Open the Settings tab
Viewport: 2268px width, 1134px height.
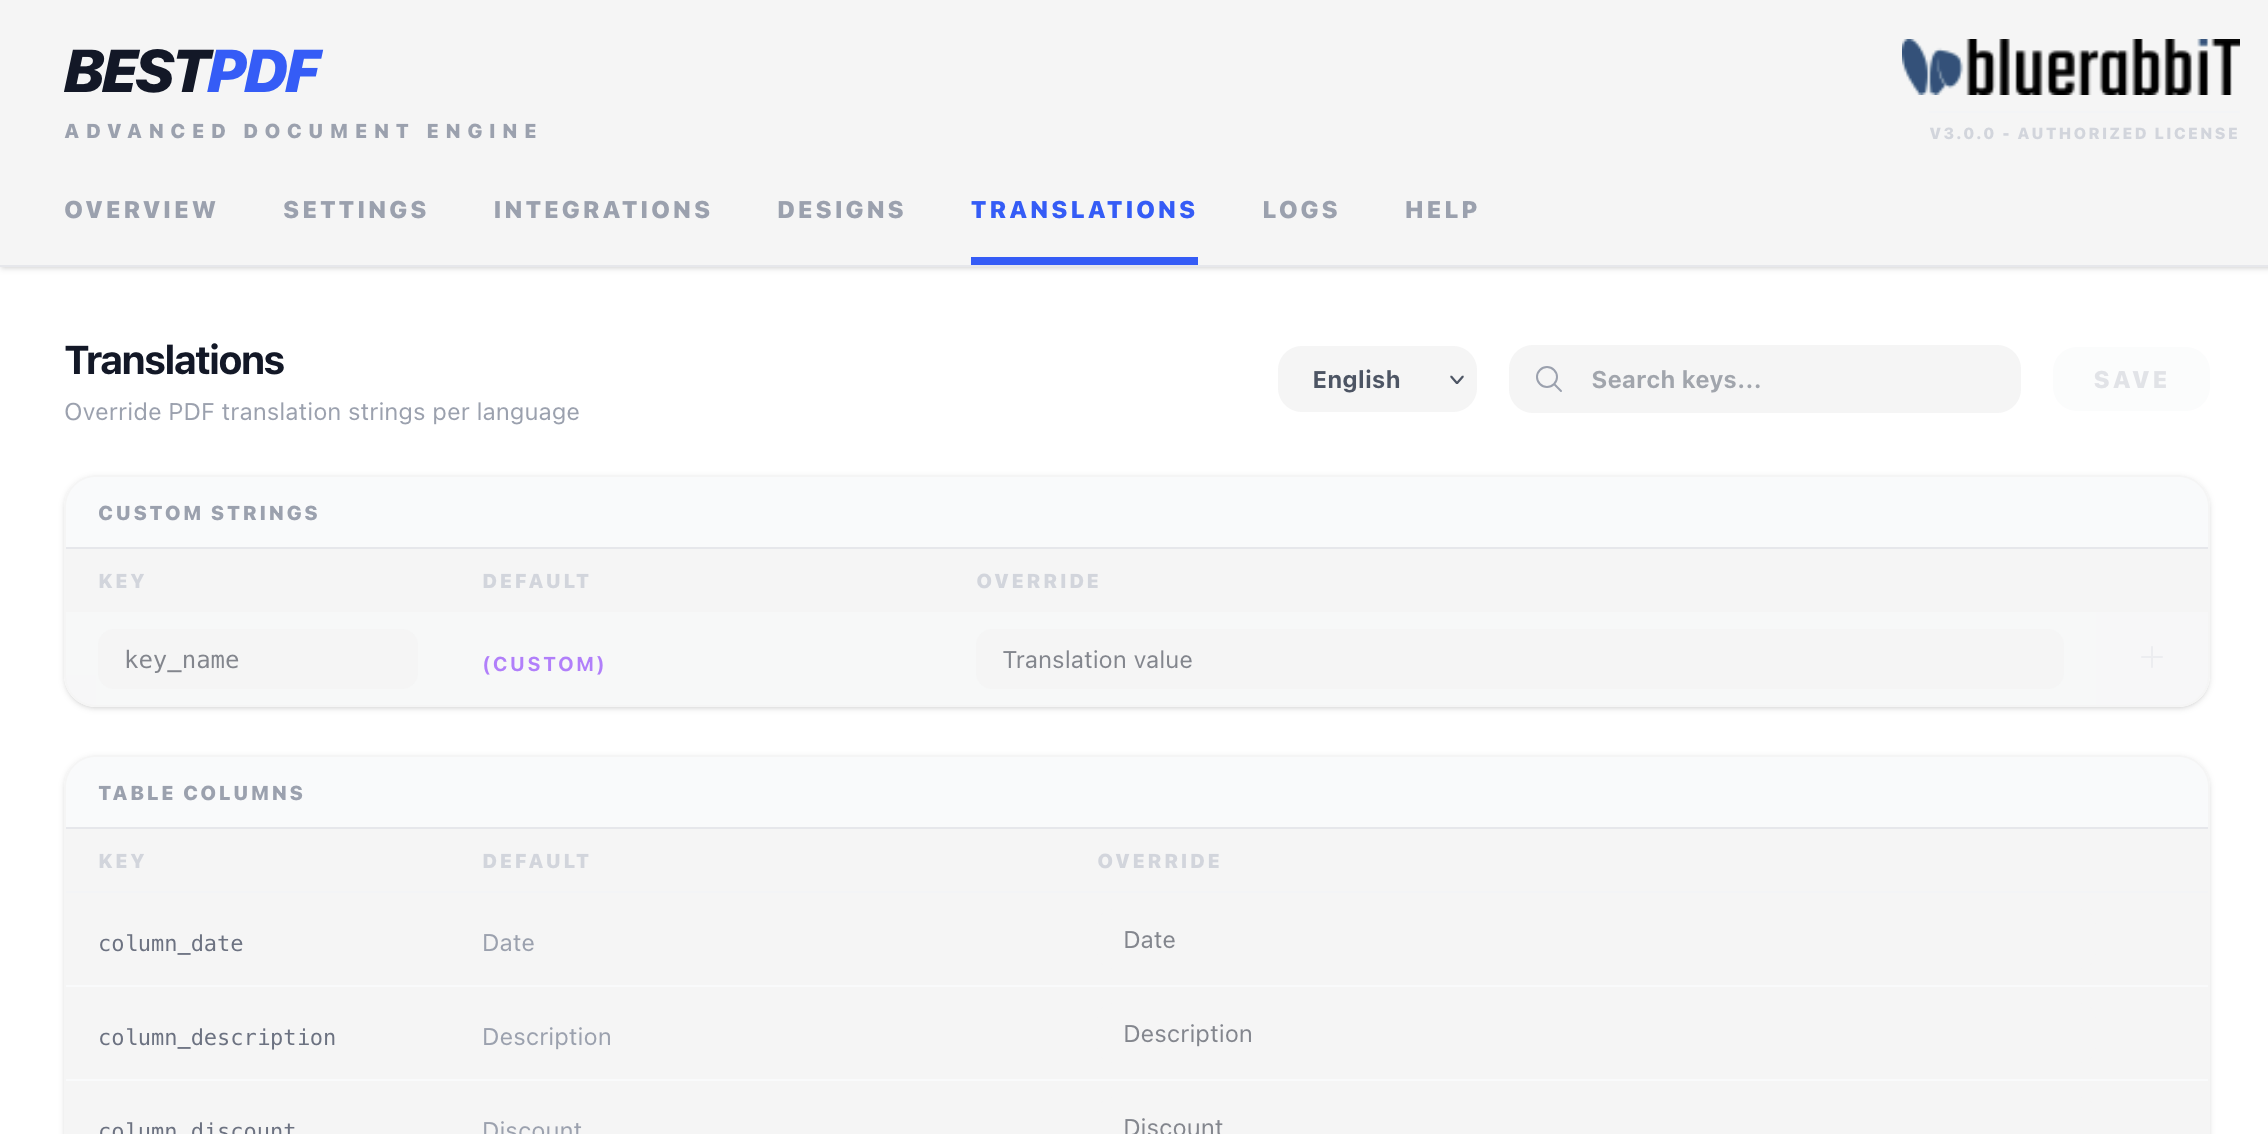click(355, 210)
